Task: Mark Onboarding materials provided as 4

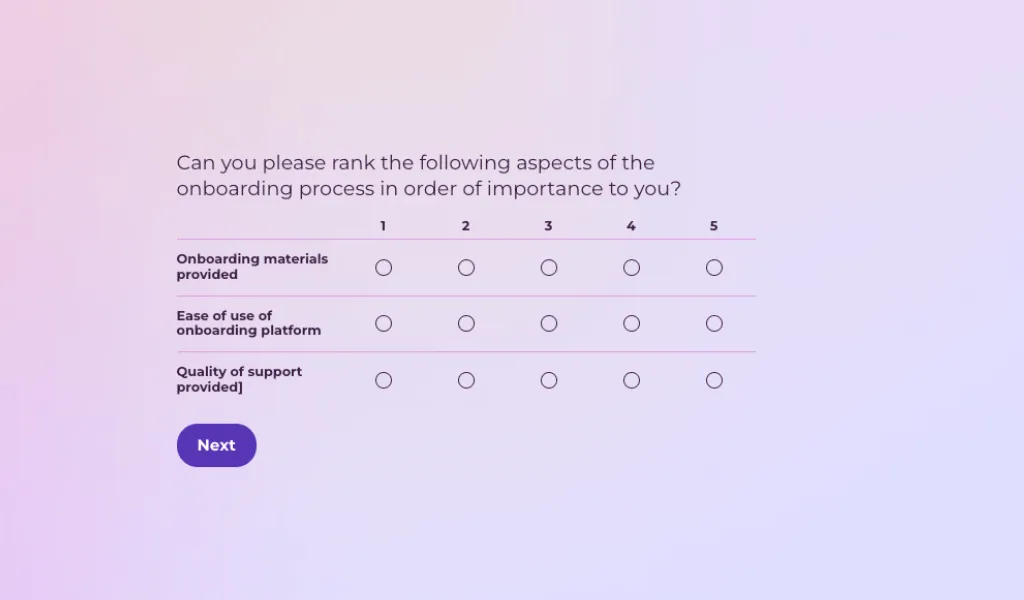Action: (x=631, y=268)
